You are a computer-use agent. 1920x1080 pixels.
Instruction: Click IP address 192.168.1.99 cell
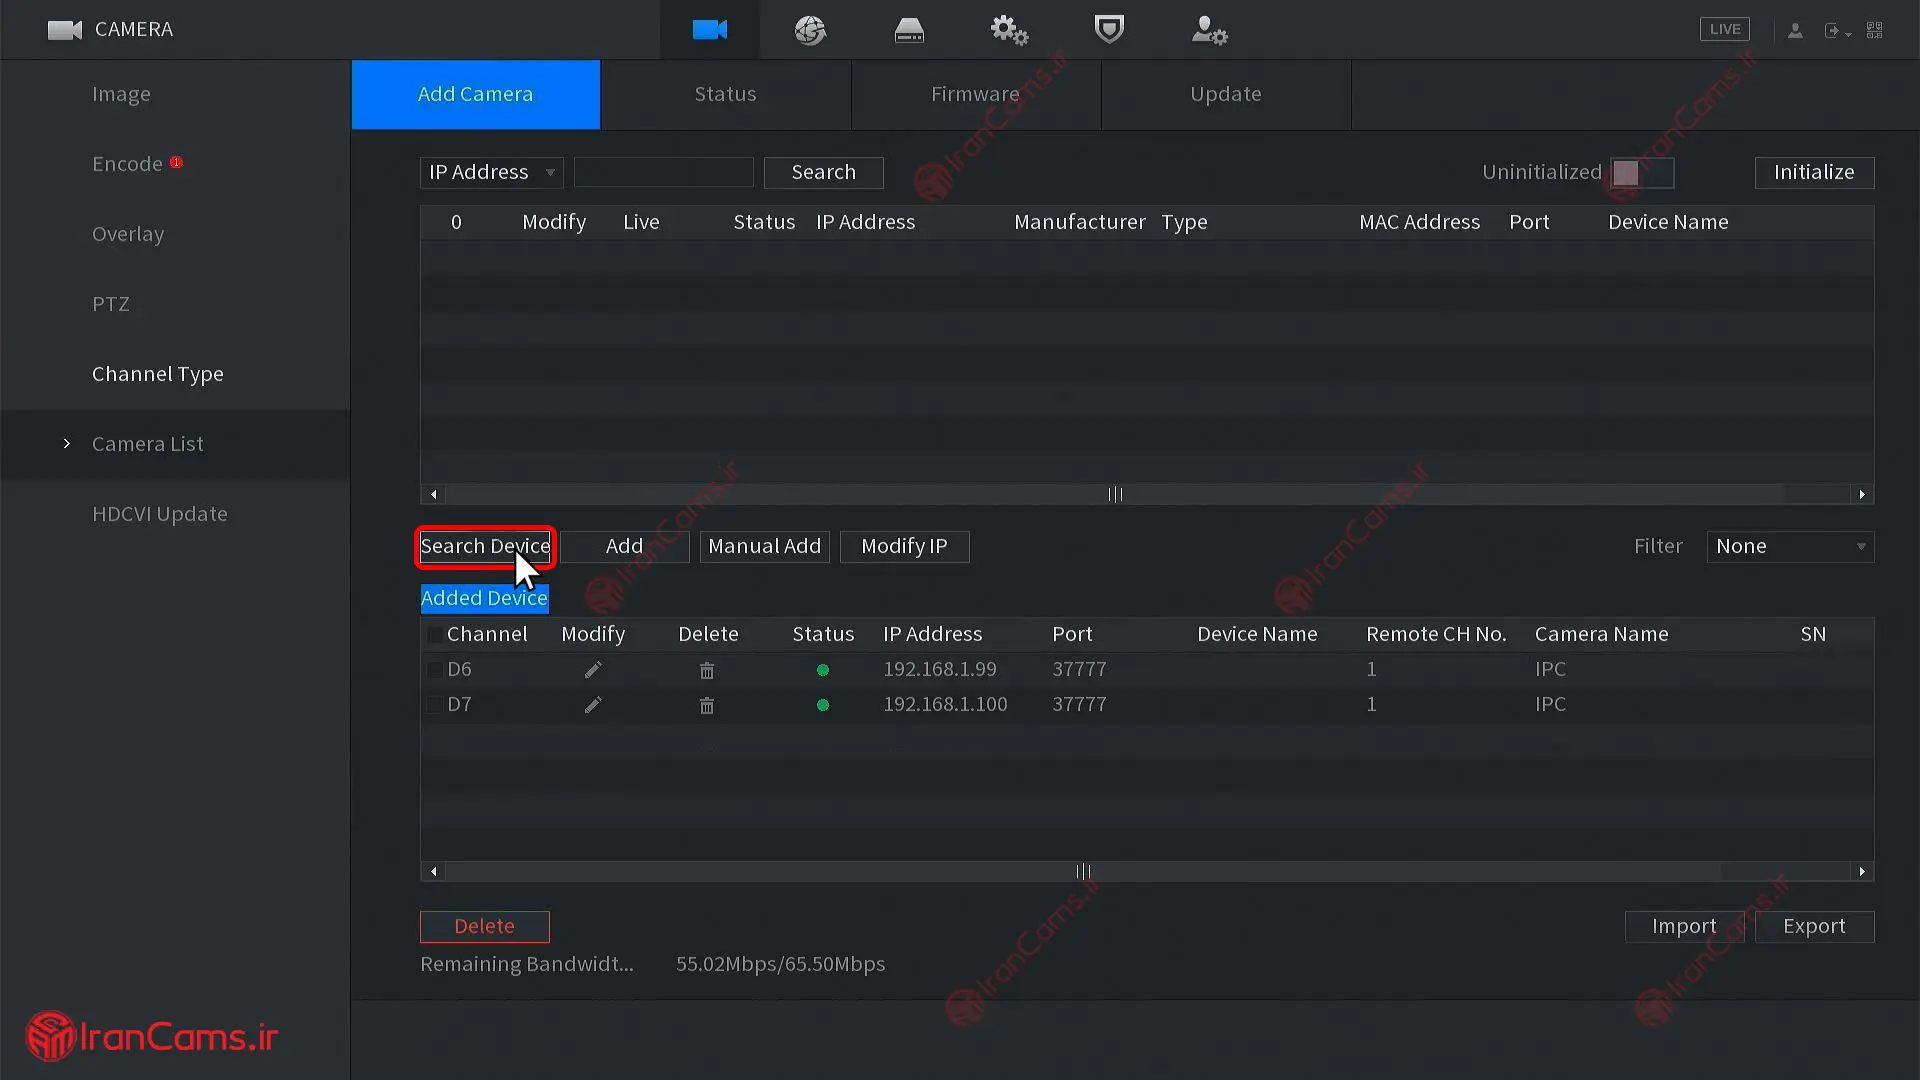(940, 670)
